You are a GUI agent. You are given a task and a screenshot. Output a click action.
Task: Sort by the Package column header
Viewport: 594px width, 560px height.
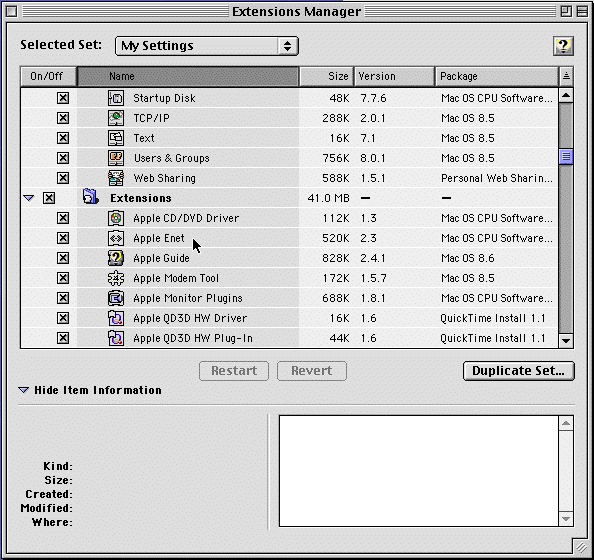point(497,76)
